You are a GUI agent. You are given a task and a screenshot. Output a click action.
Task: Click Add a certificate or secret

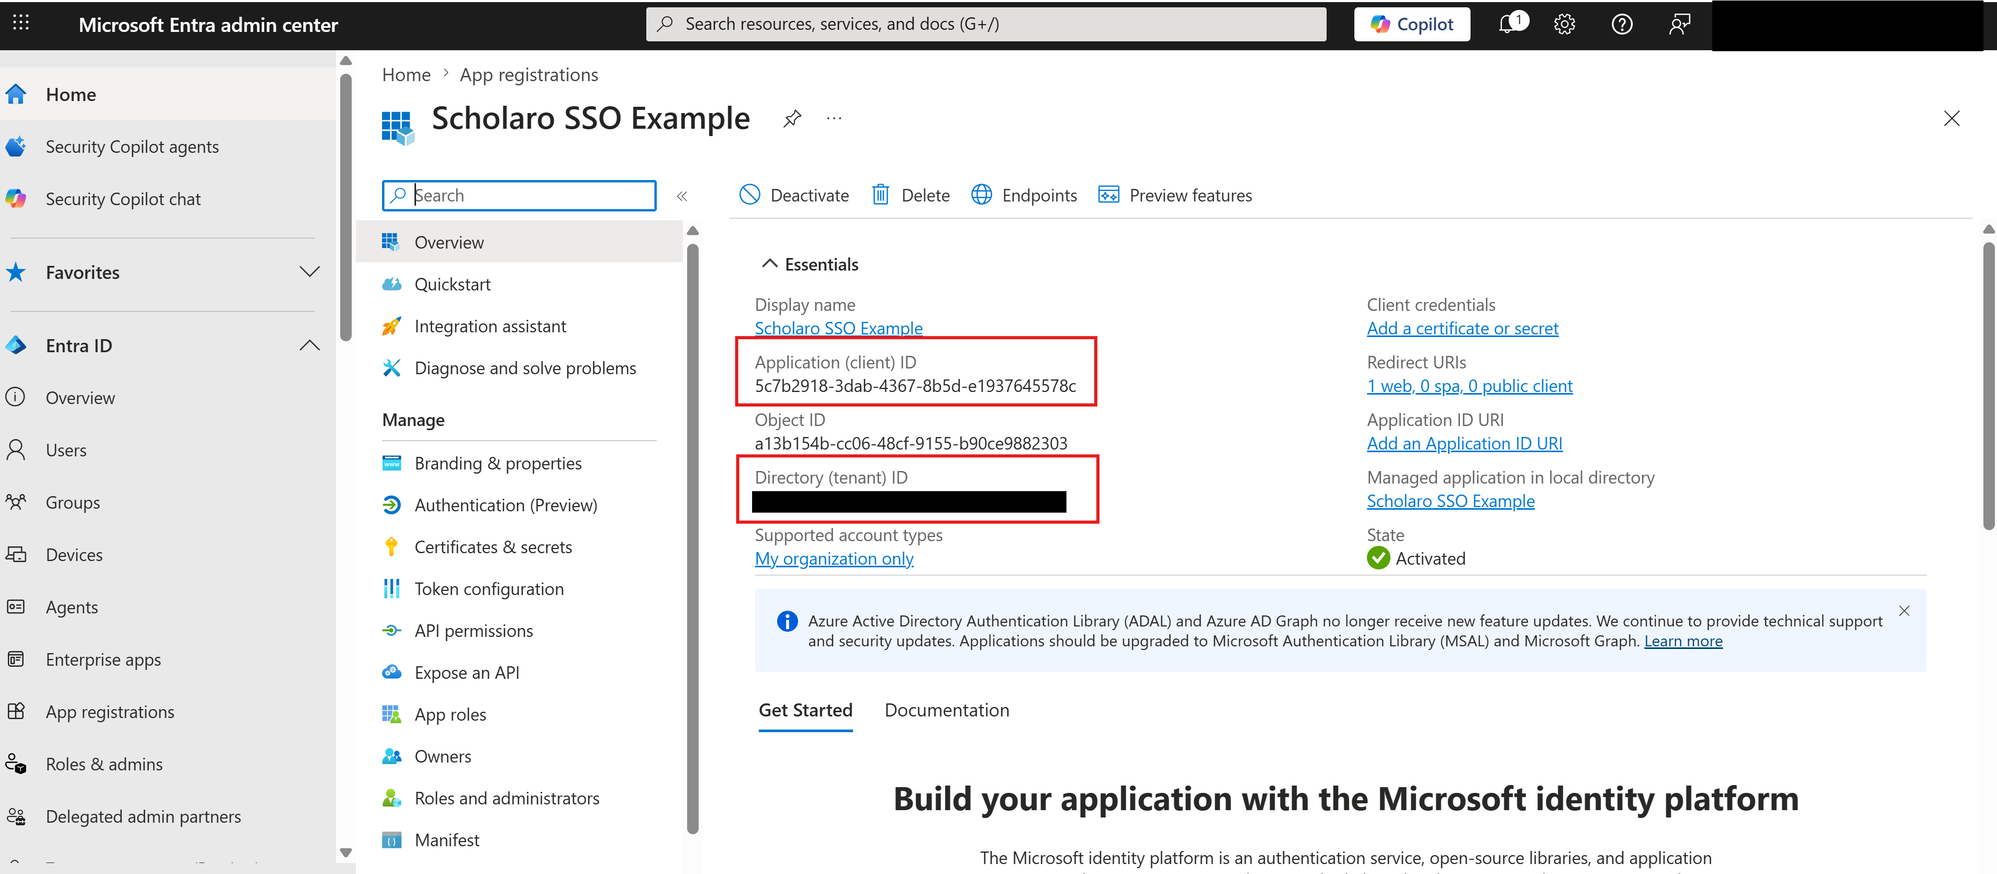tap(1462, 328)
